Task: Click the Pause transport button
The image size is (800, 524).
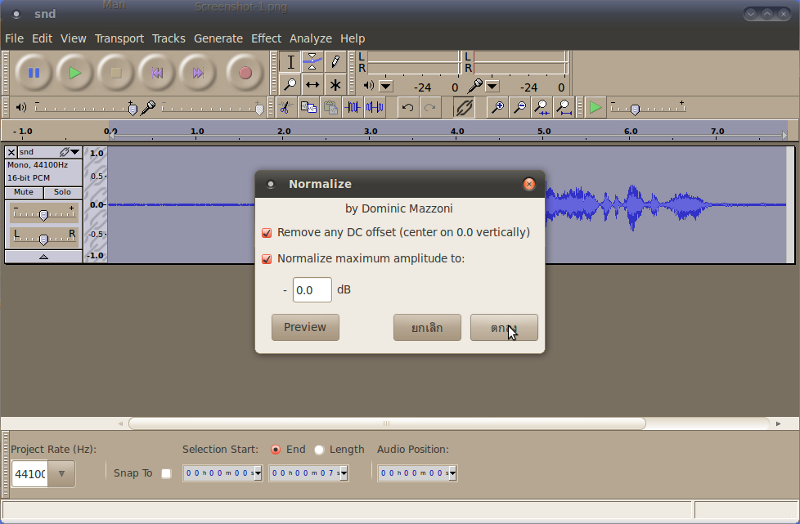Action: coord(34,73)
